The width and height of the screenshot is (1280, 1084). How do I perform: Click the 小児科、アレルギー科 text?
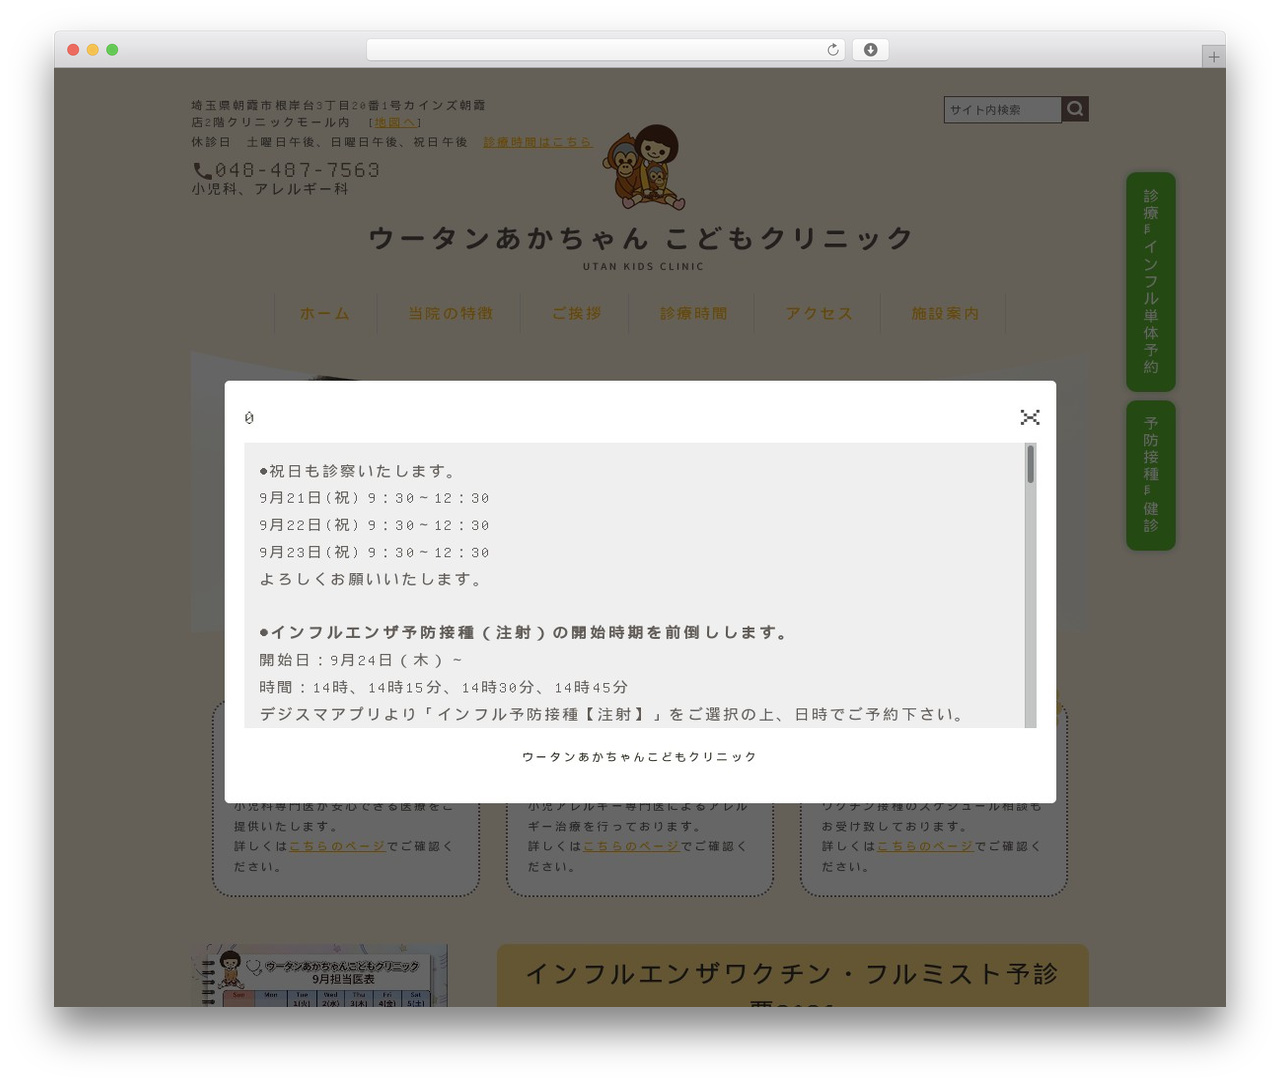coord(270,189)
